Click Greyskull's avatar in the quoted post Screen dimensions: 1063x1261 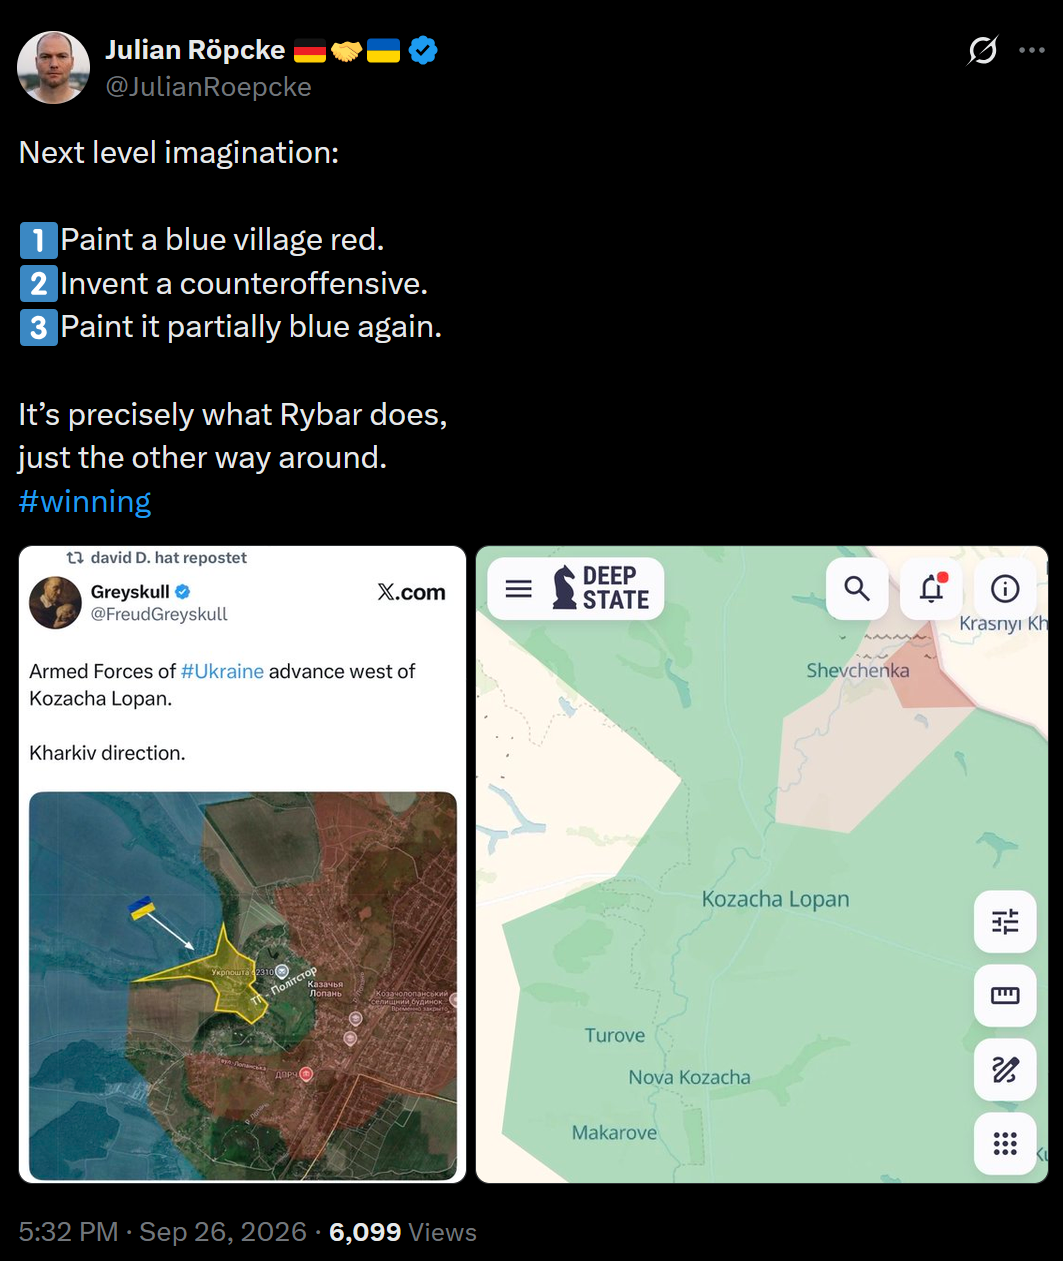pos(55,603)
